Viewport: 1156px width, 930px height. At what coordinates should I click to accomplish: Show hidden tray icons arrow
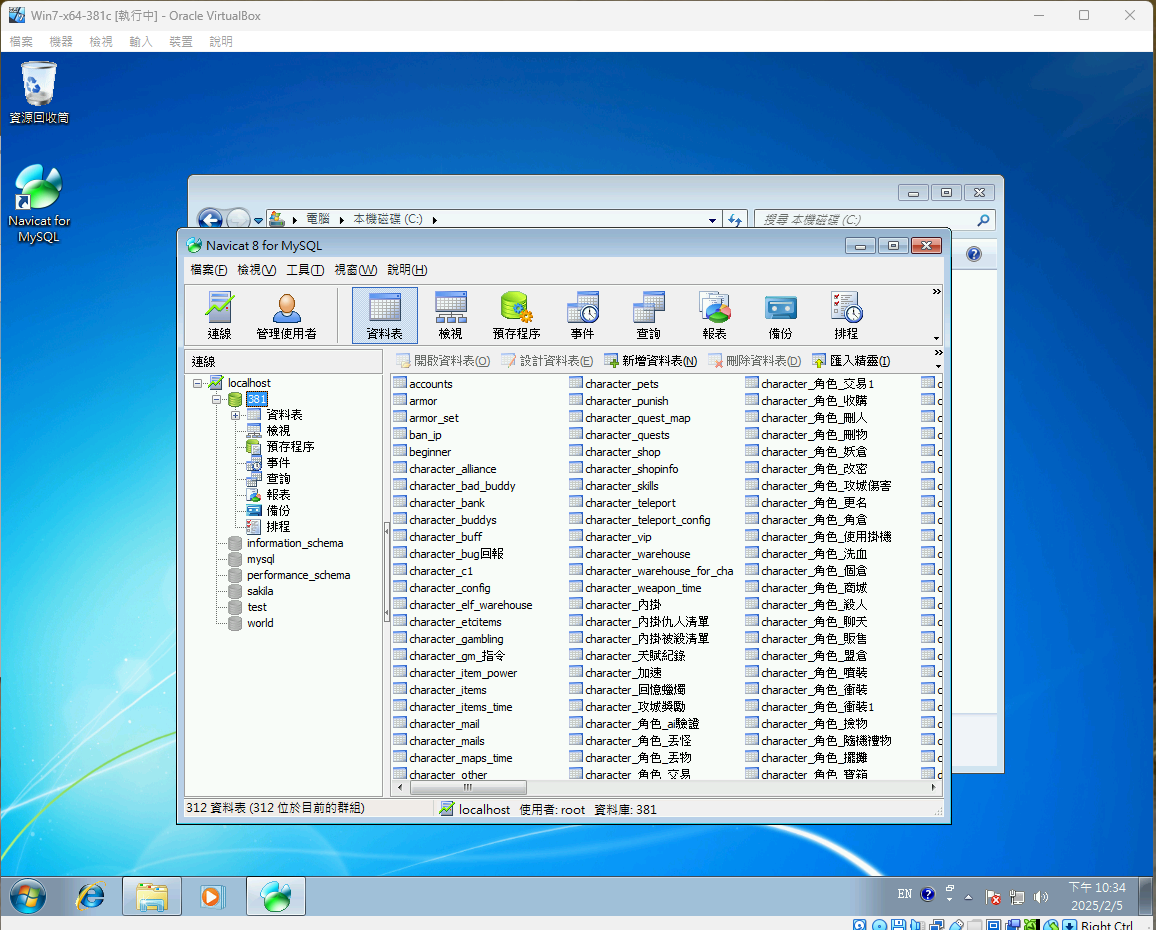click(x=969, y=897)
